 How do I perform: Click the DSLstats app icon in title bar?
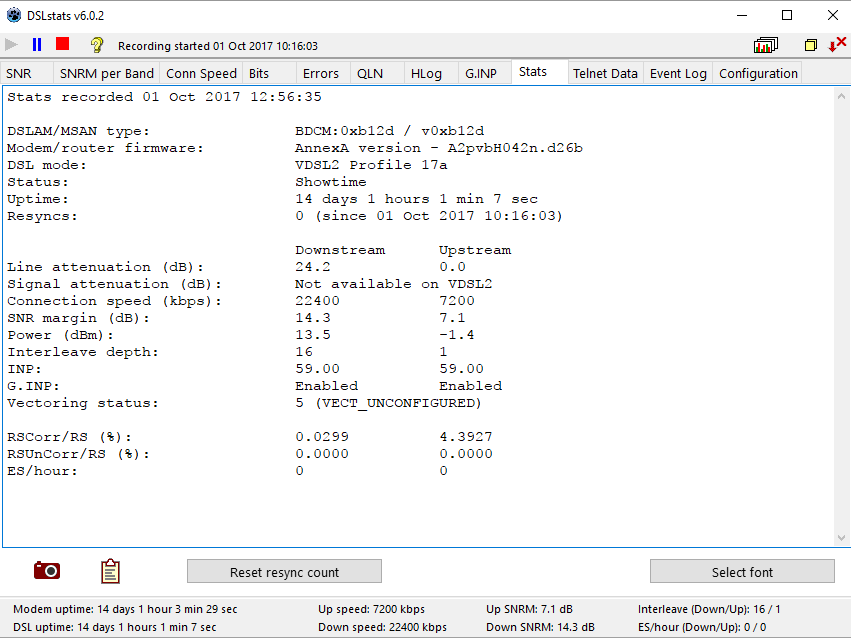(14, 15)
